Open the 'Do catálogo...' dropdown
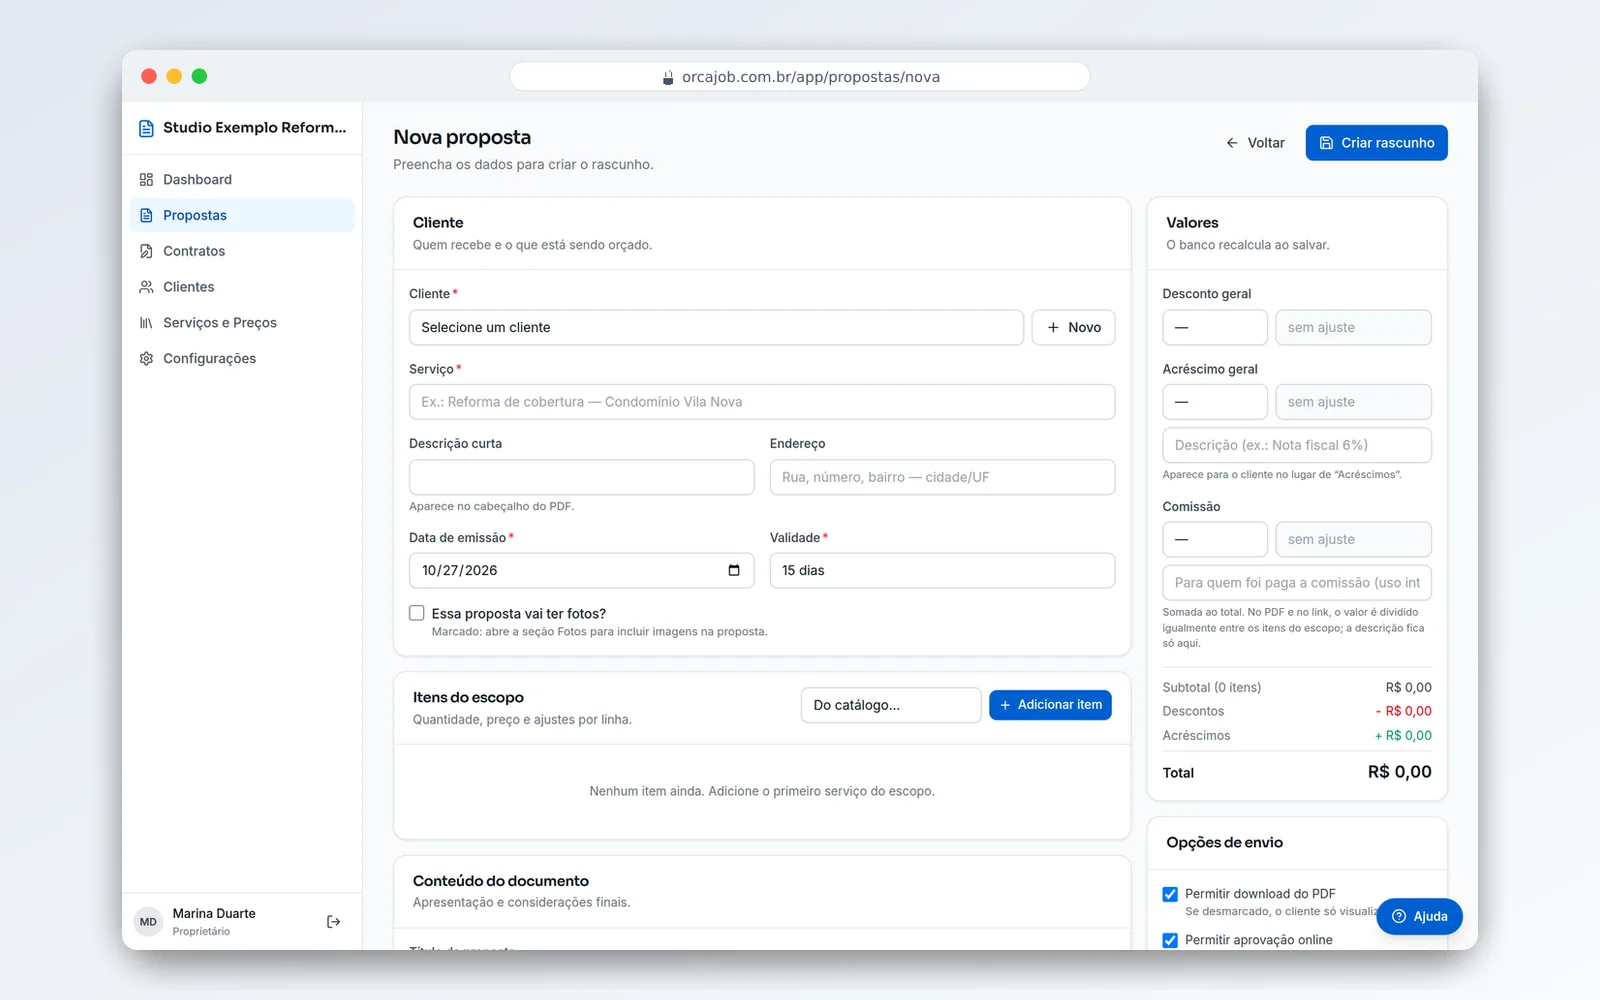Screen dimensions: 1600x1000 891,705
